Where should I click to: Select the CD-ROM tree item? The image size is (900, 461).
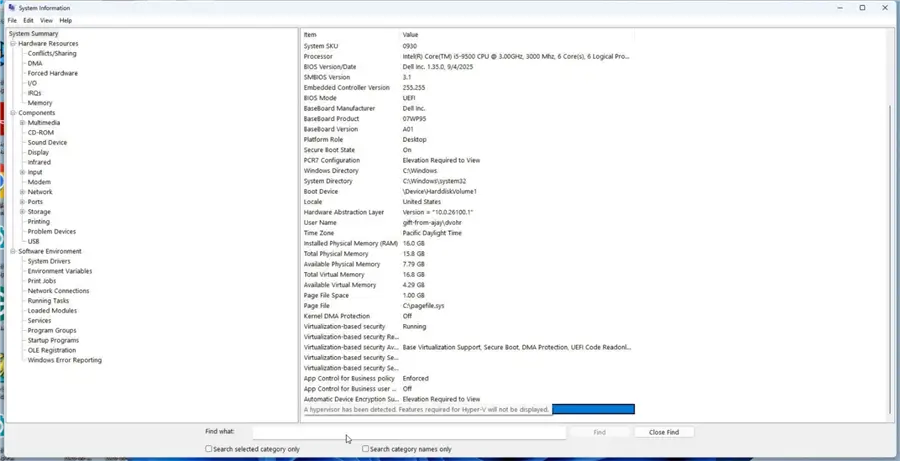(x=41, y=133)
